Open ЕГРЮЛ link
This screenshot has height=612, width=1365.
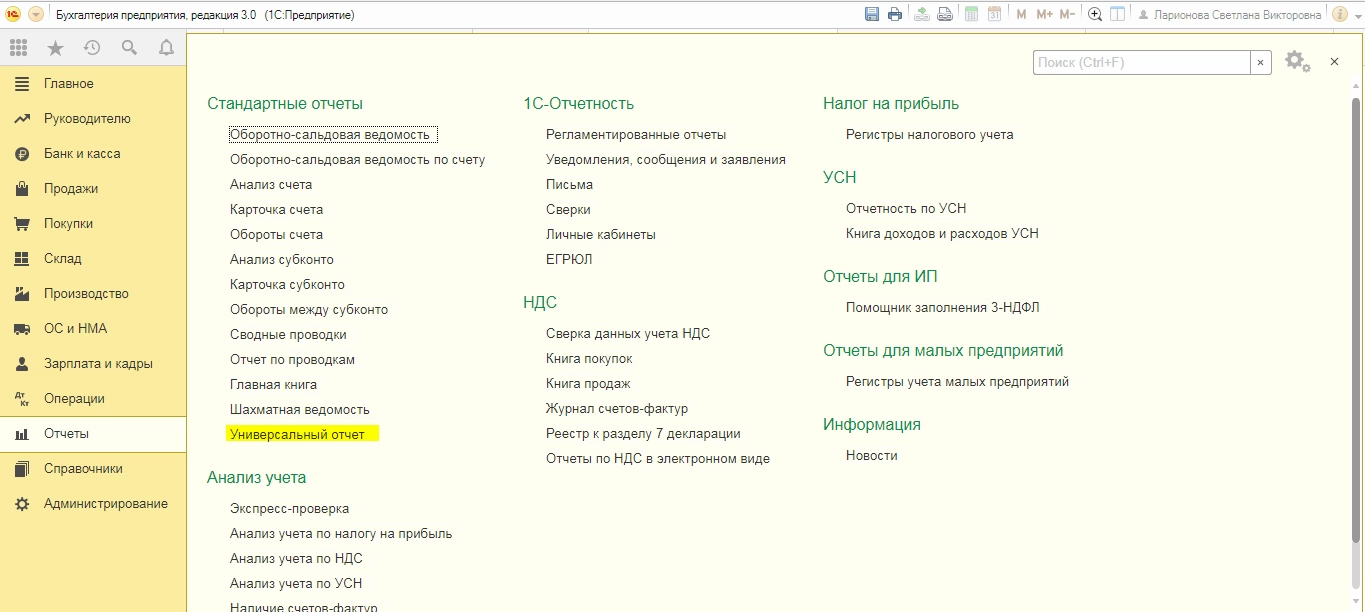click(569, 259)
